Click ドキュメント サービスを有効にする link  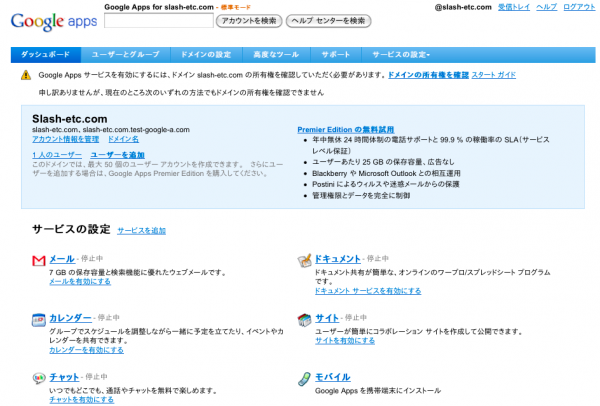(x=368, y=291)
